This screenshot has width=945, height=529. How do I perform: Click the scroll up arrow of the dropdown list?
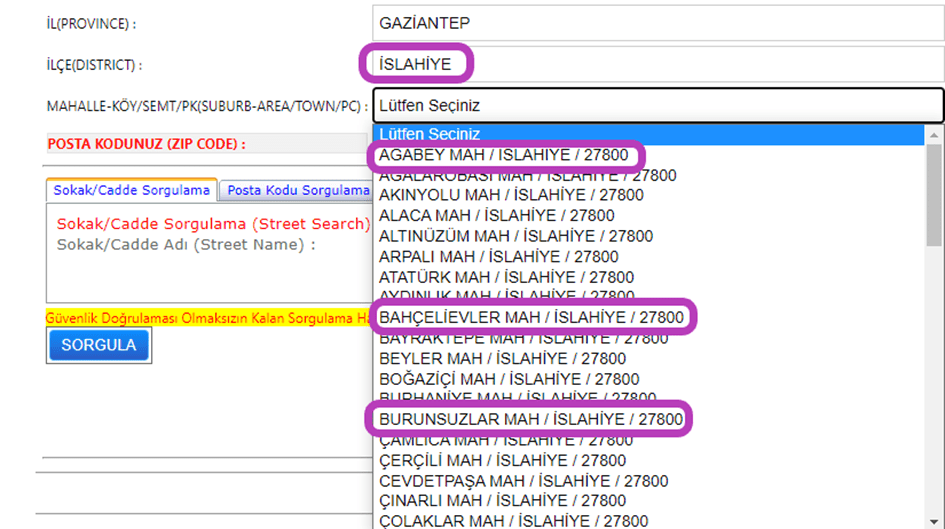tap(934, 134)
